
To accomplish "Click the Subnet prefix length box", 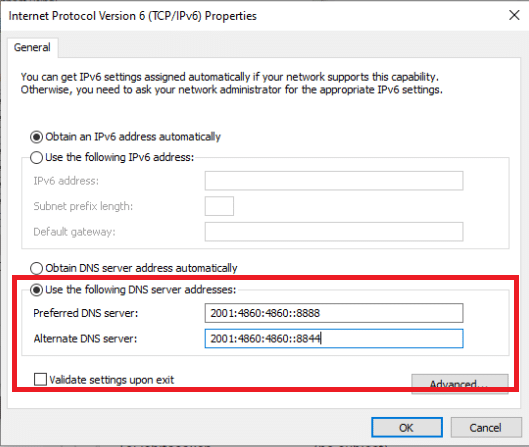I will click(219, 206).
